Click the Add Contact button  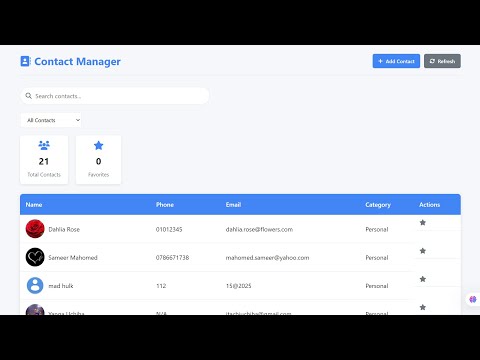[396, 61]
